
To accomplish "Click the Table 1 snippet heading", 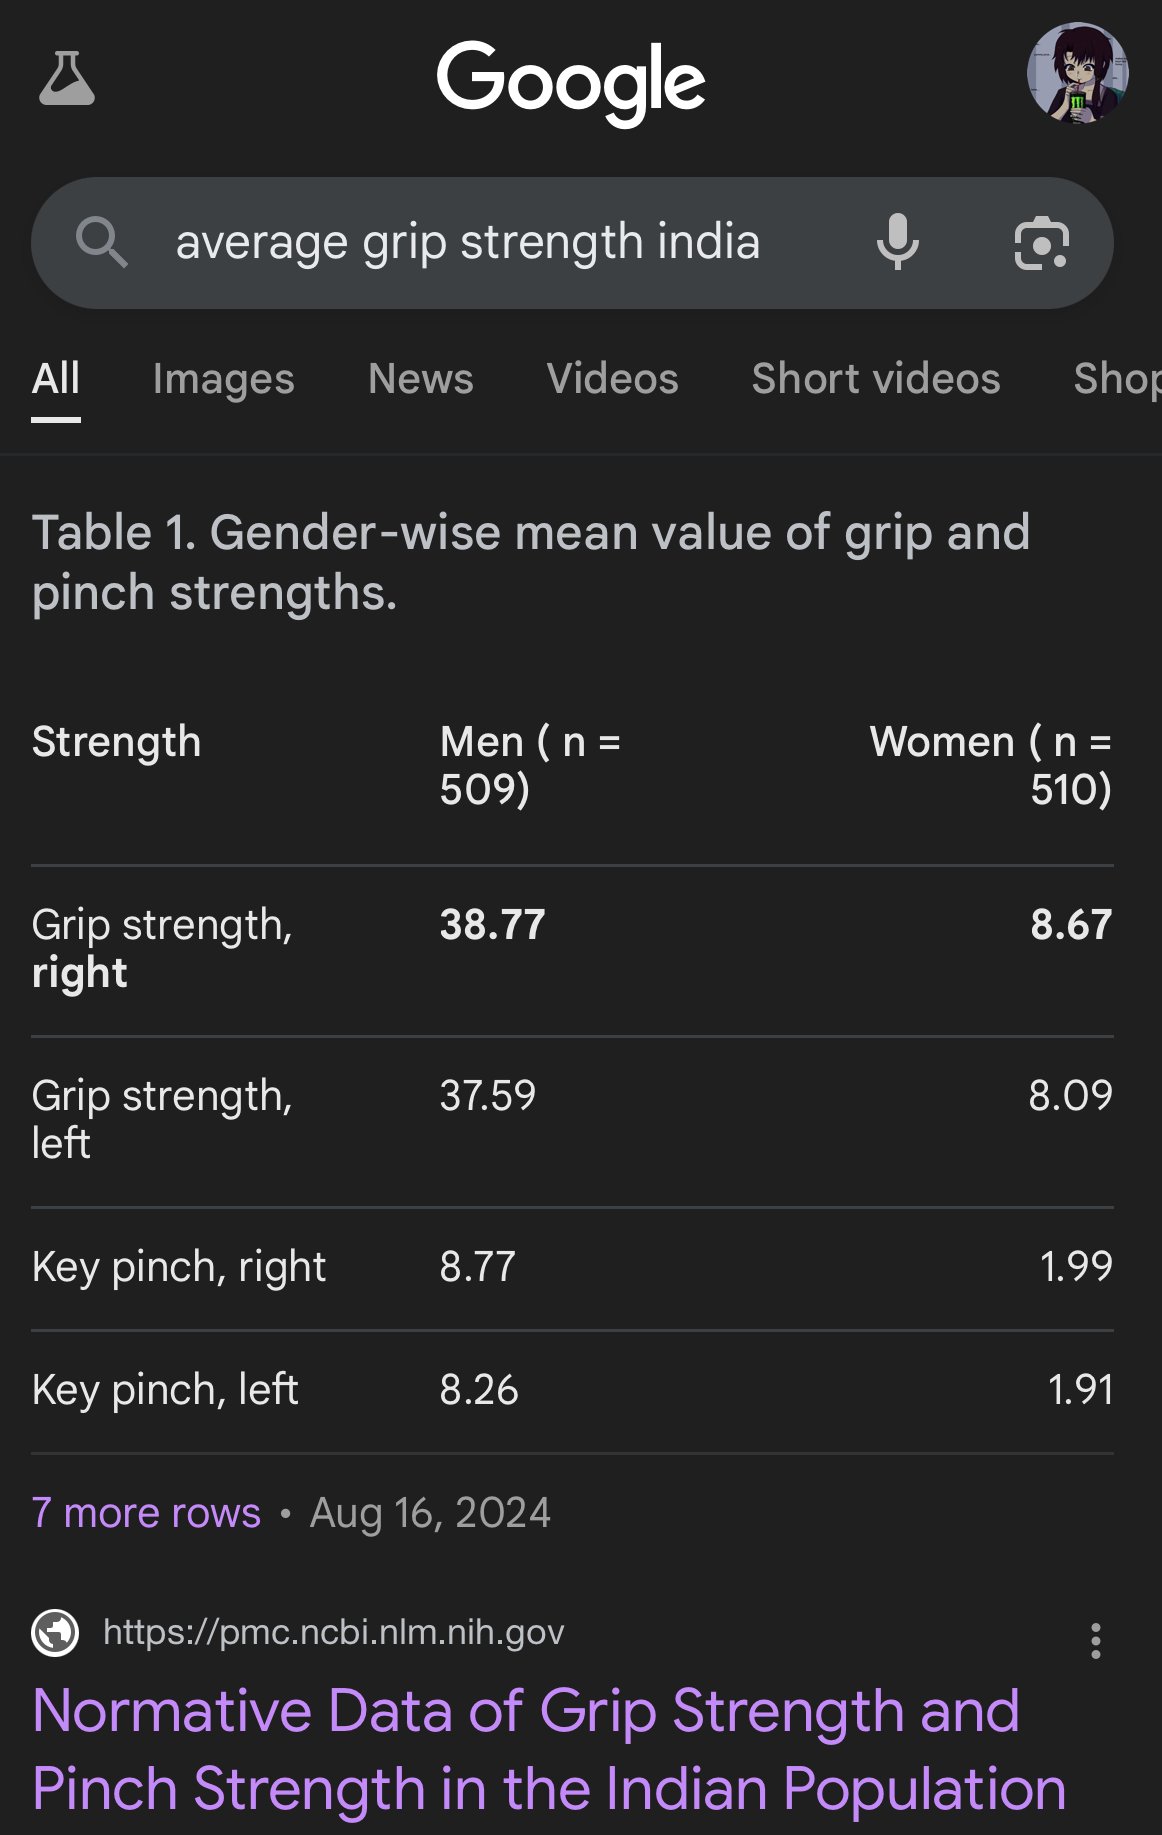I will (531, 562).
